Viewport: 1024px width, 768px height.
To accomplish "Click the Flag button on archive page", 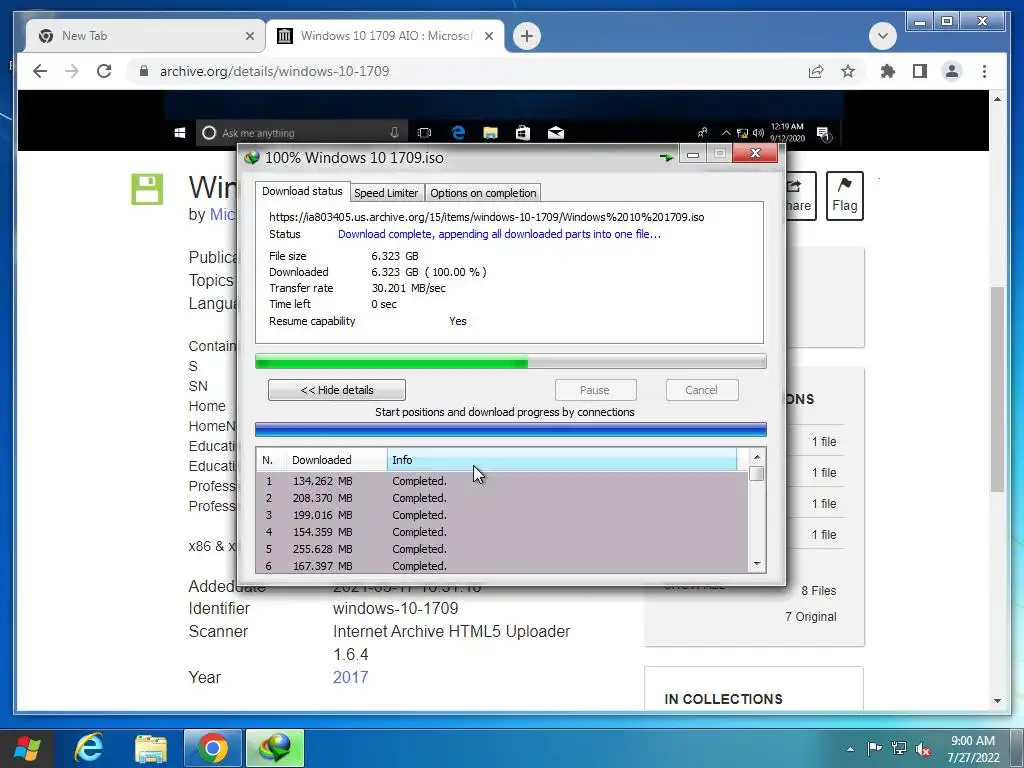I will point(844,196).
